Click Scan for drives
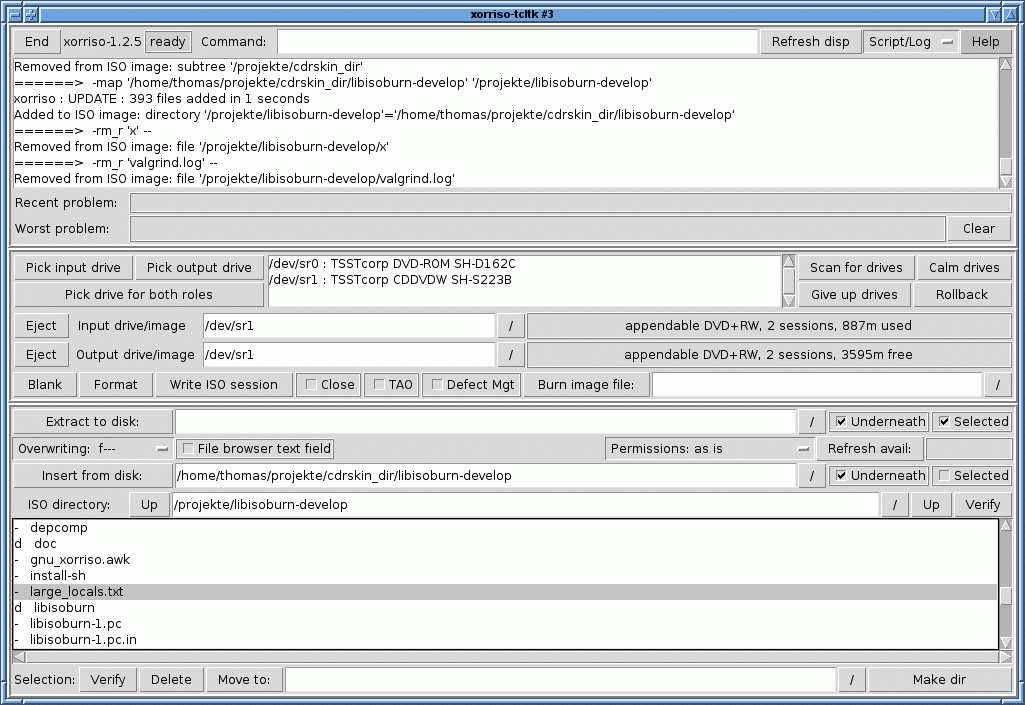 (x=856, y=267)
